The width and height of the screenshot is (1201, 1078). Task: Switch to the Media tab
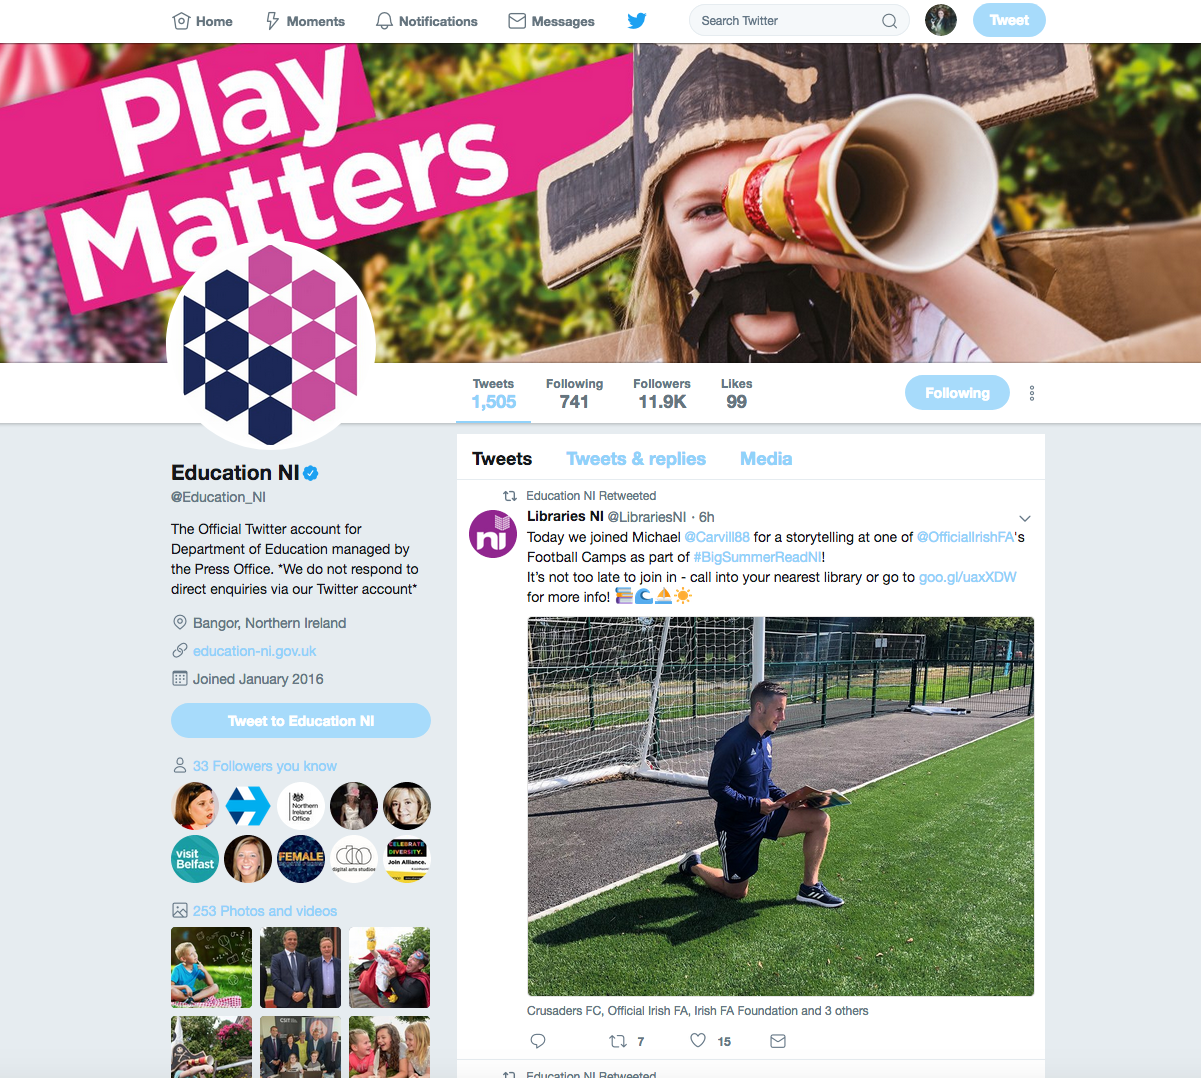click(766, 459)
